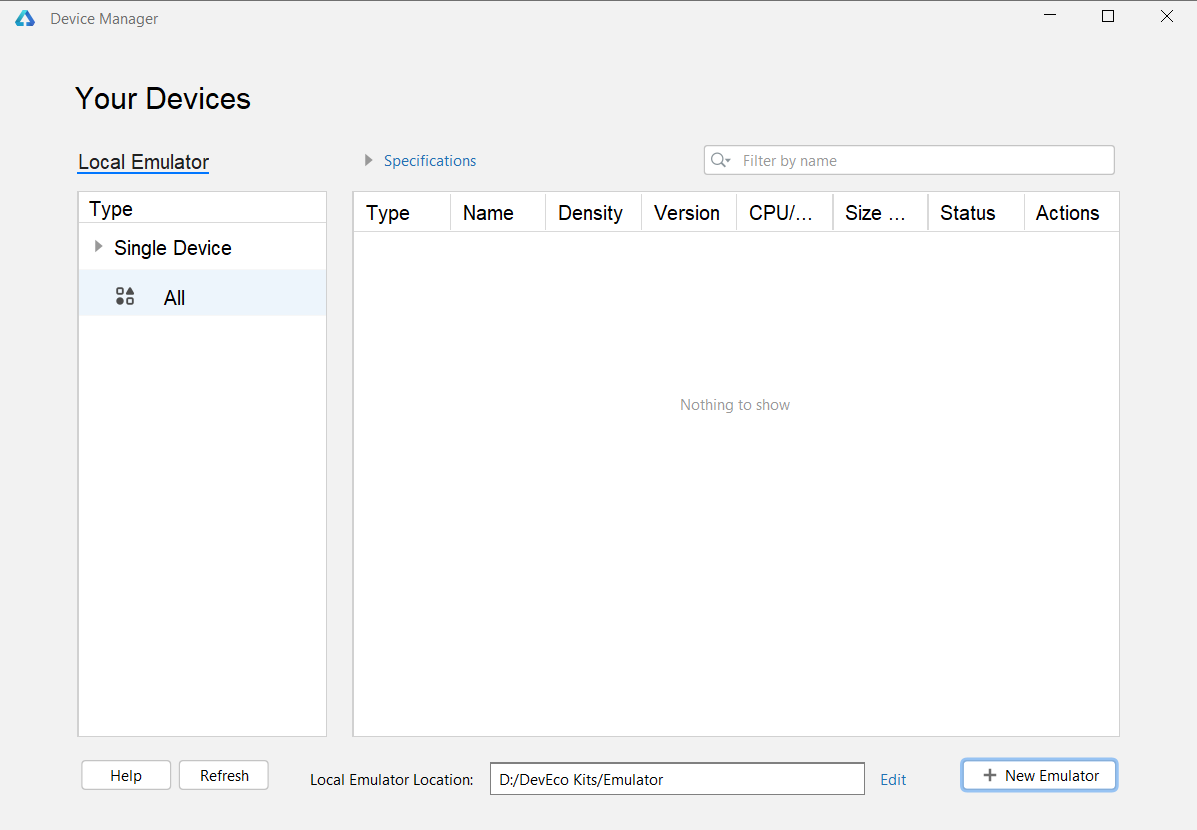Viewport: 1197px width, 830px height.
Task: Click the 'Local Emulator Location:' label
Action: pos(392,780)
